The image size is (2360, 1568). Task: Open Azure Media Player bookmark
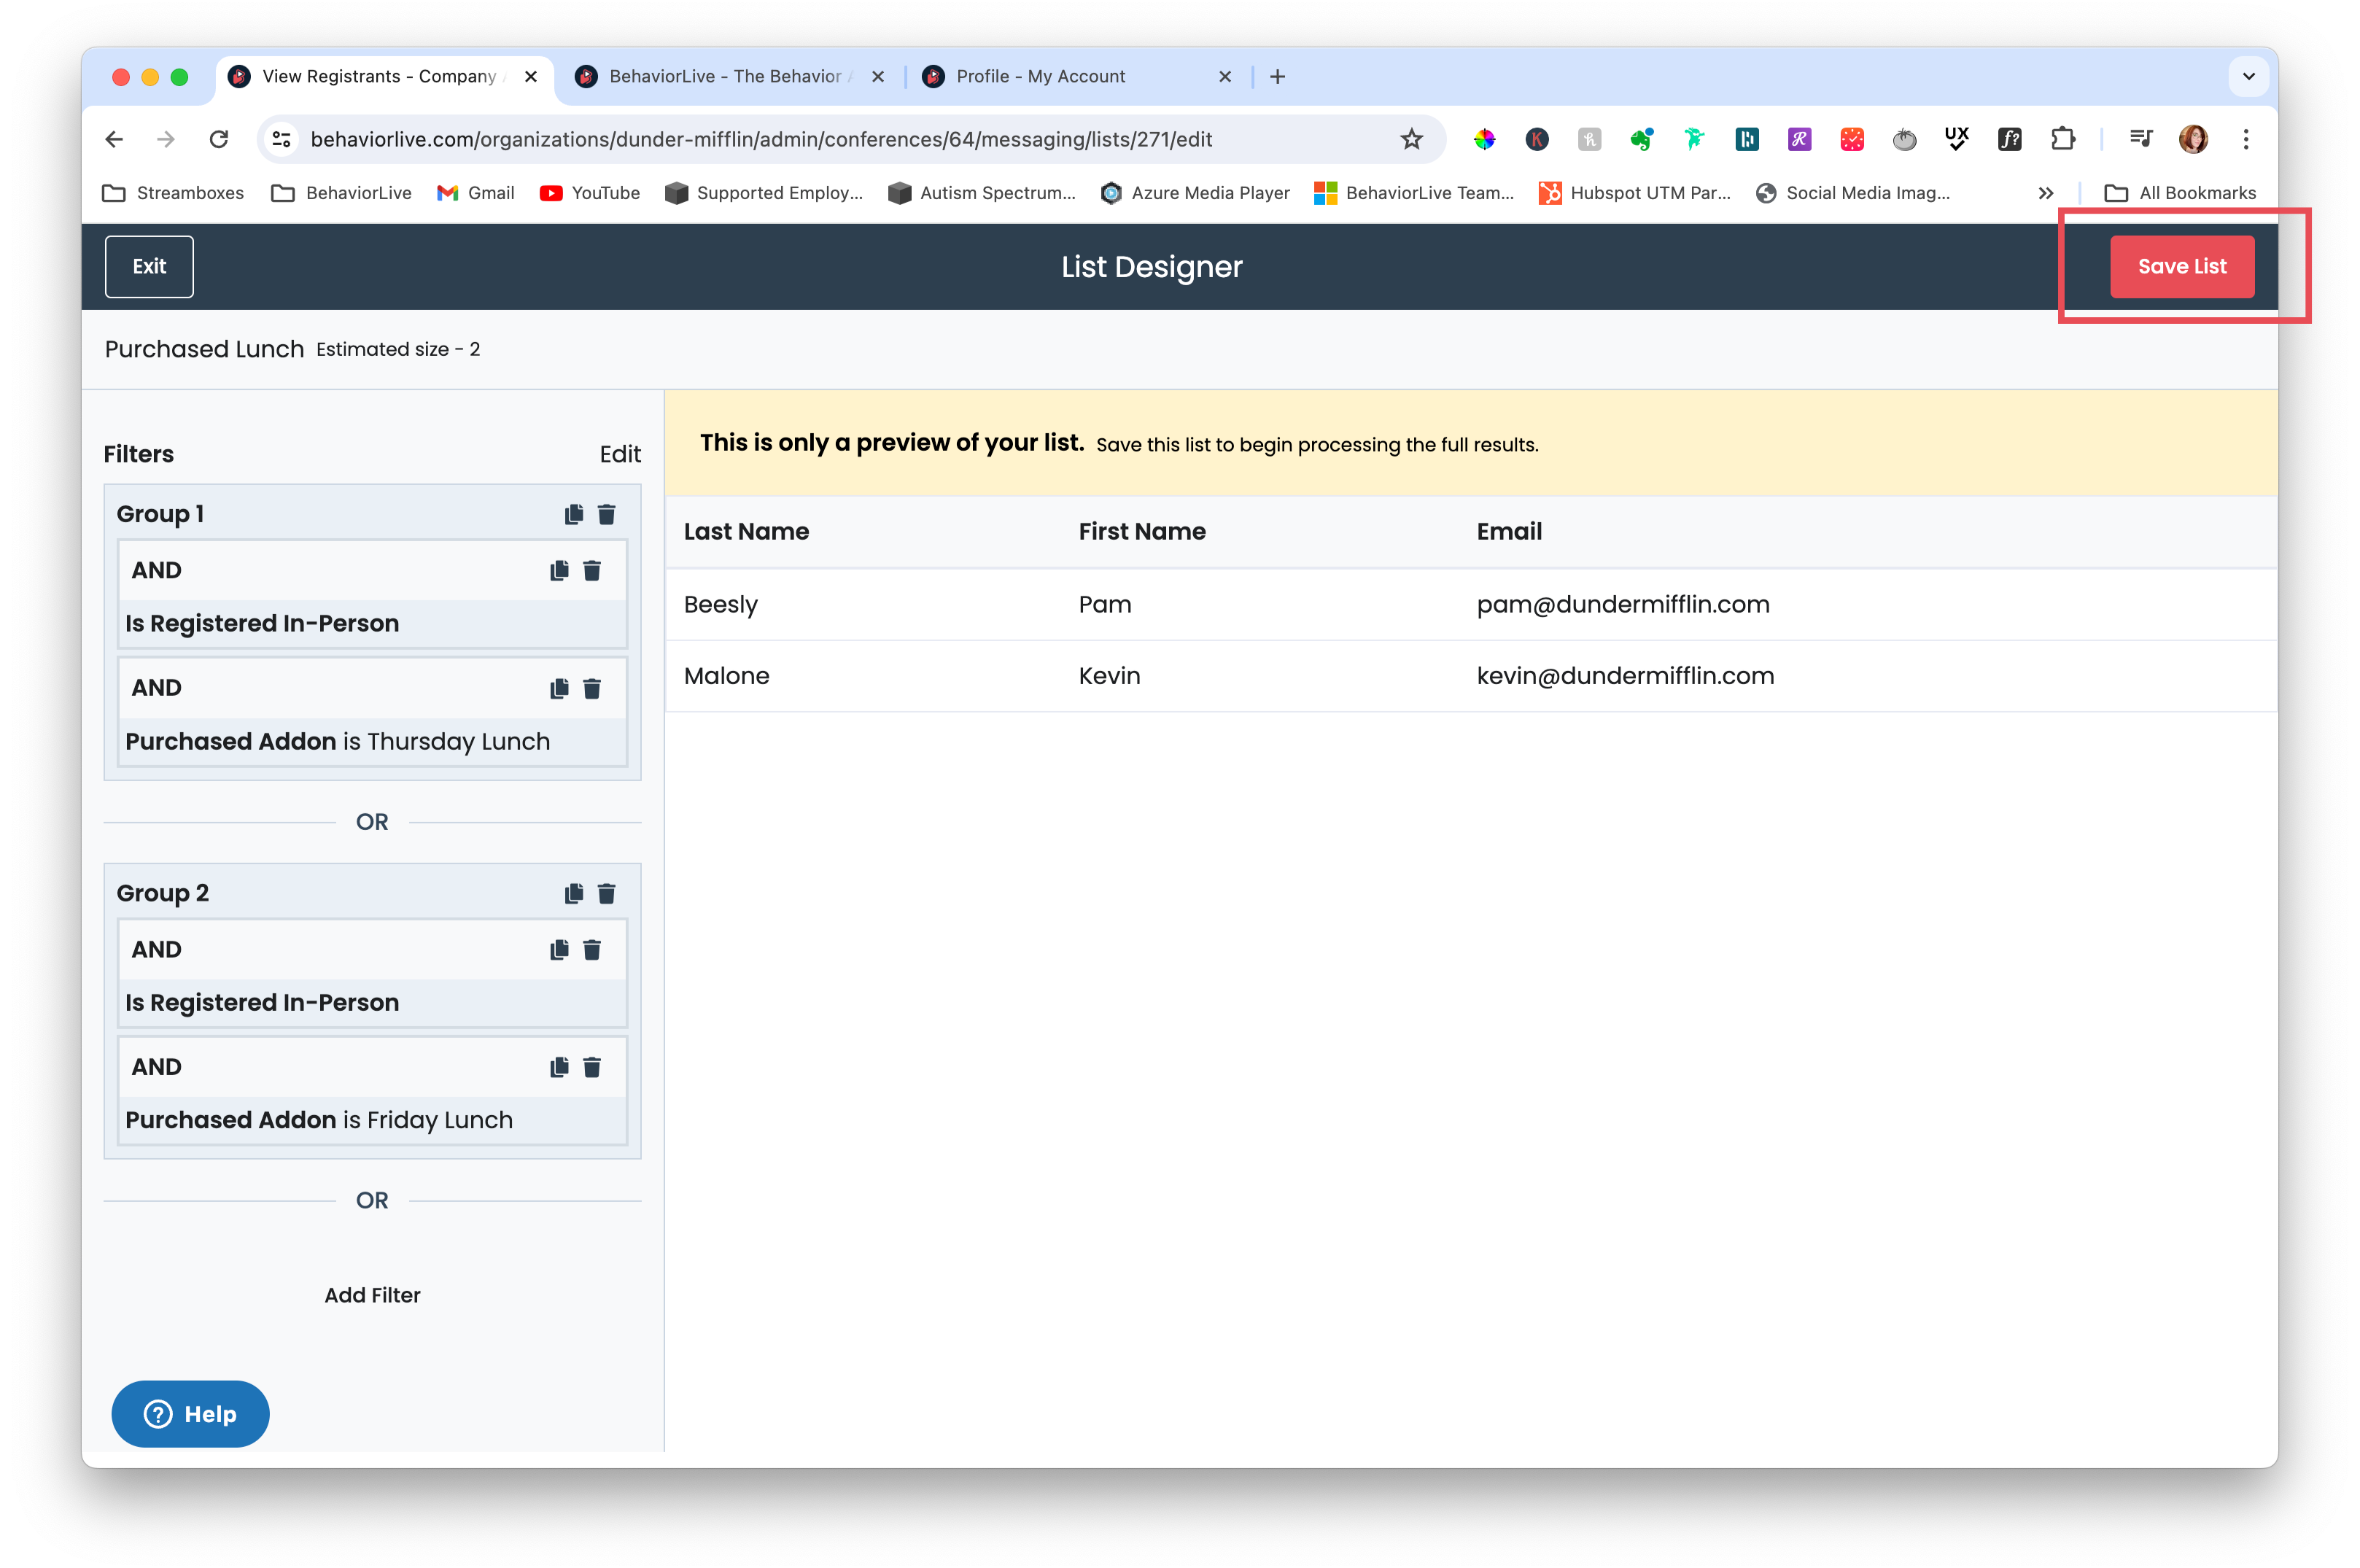(1195, 193)
